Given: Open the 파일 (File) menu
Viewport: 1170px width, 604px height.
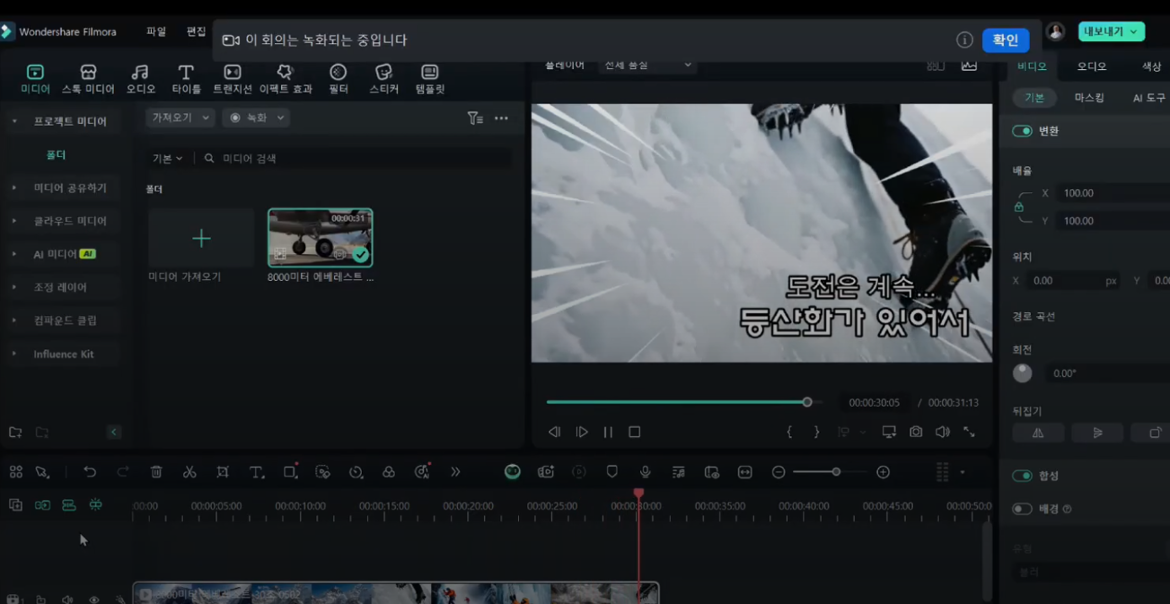Looking at the screenshot, I should click(156, 32).
